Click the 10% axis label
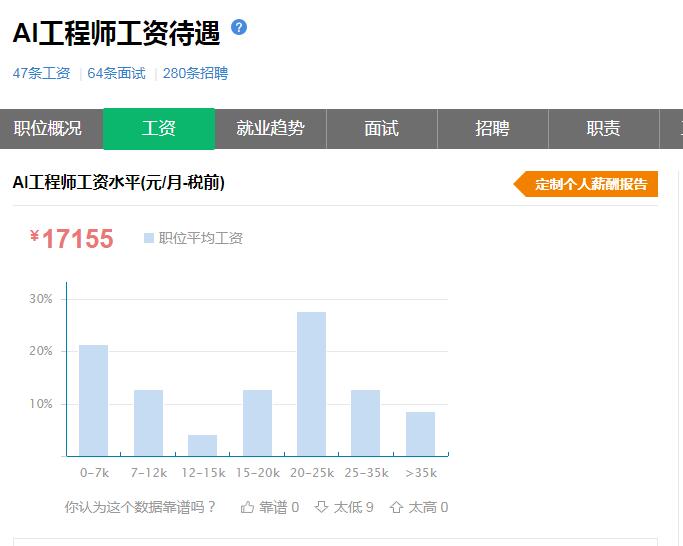The width and height of the screenshot is (683, 546). [41, 404]
